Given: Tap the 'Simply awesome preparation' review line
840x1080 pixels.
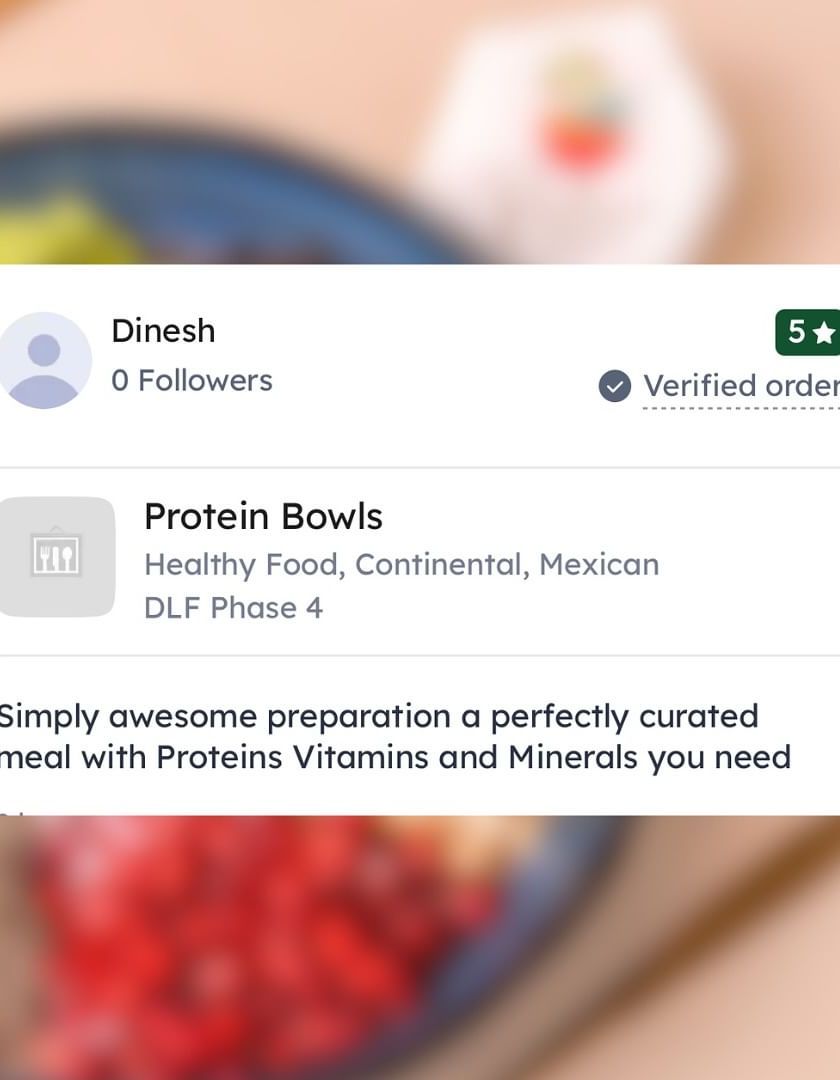Looking at the screenshot, I should (378, 717).
